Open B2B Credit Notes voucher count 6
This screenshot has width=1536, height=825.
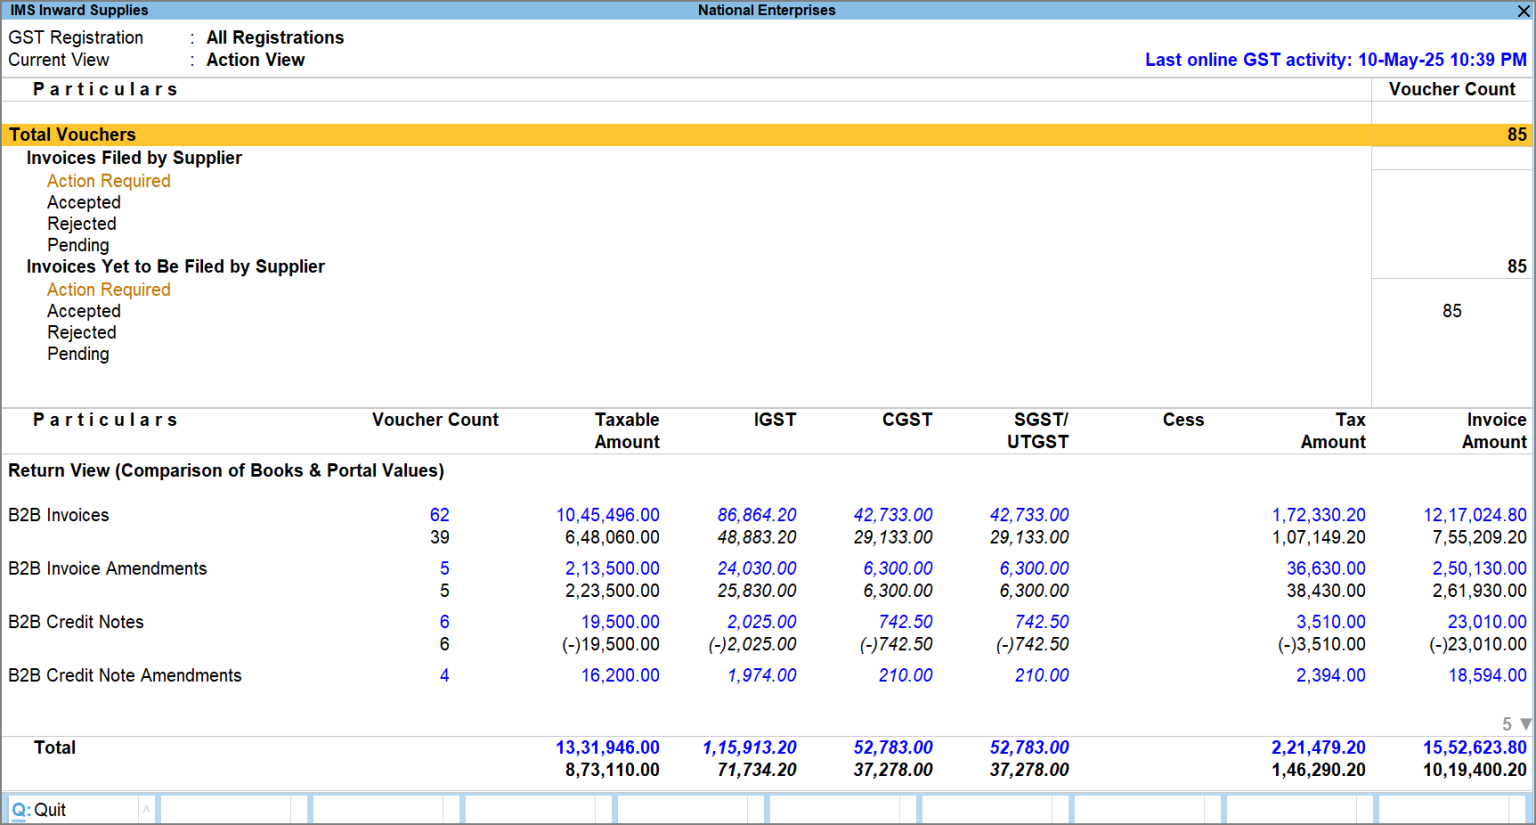pyautogui.click(x=443, y=621)
